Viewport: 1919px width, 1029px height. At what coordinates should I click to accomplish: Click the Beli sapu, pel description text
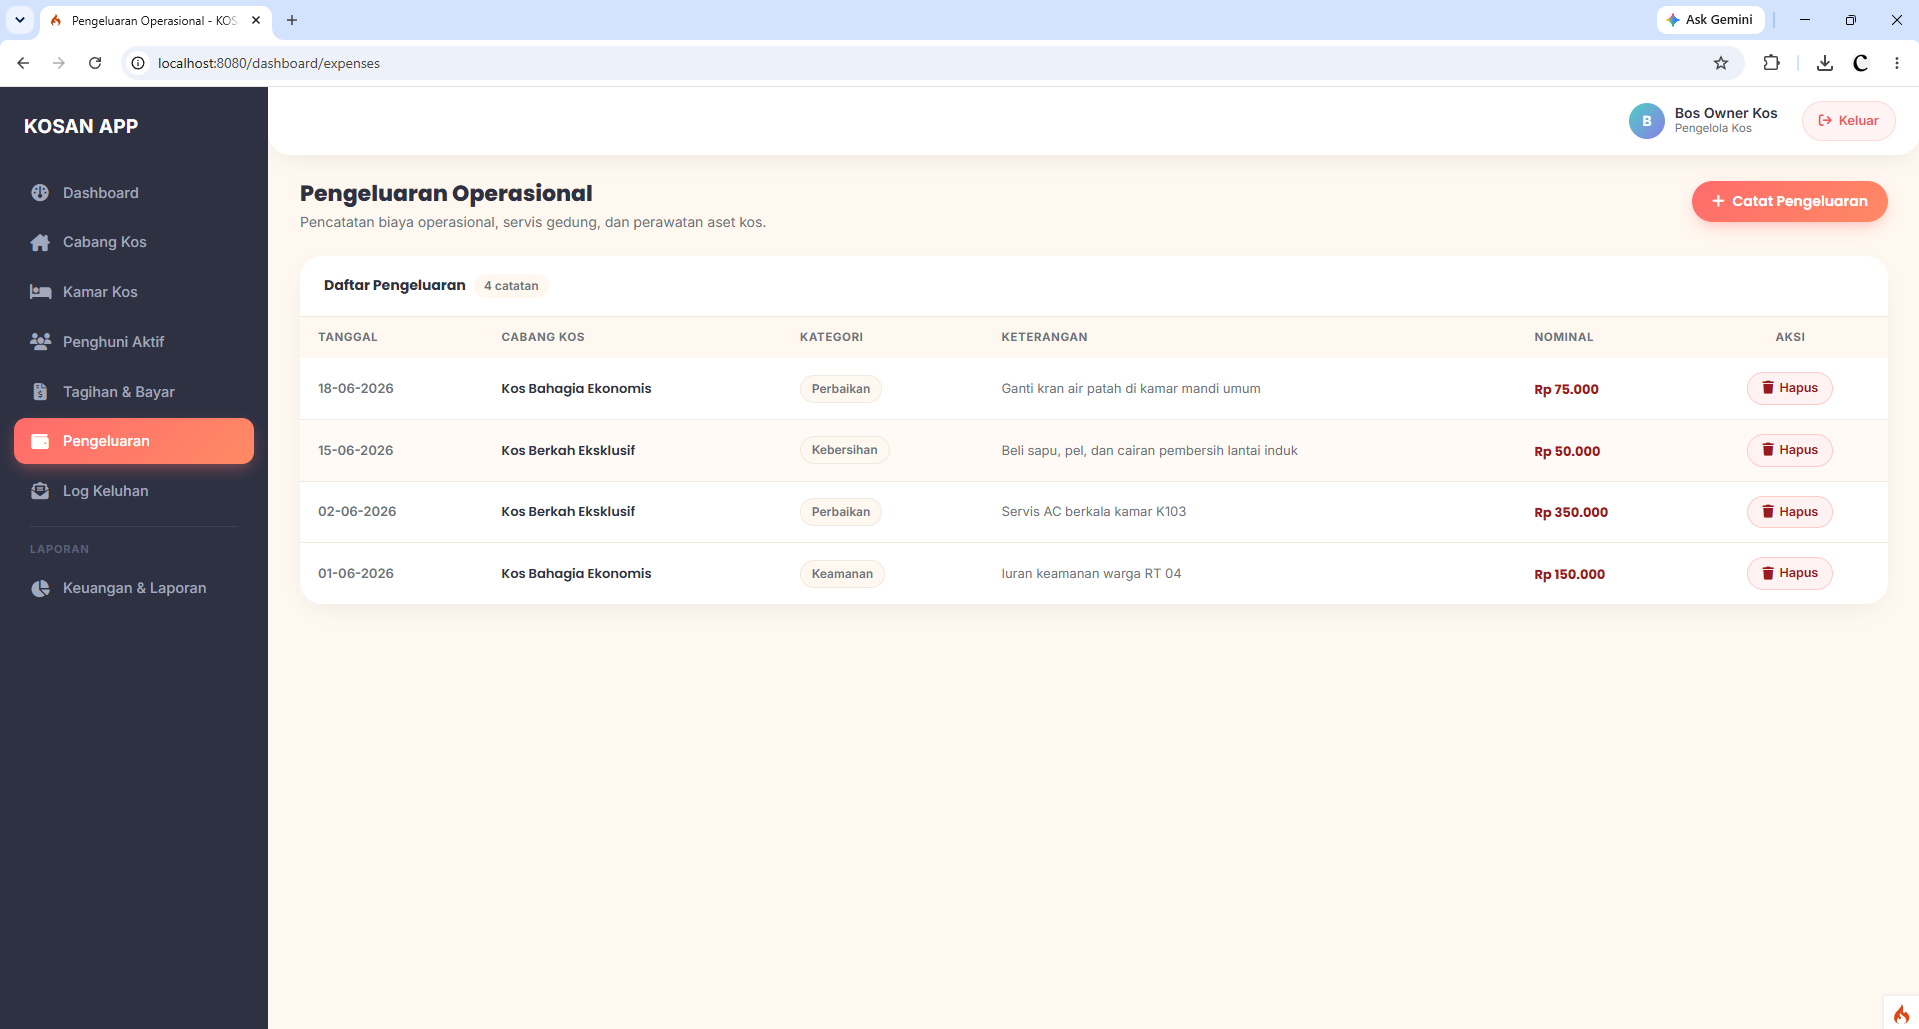coord(1149,451)
